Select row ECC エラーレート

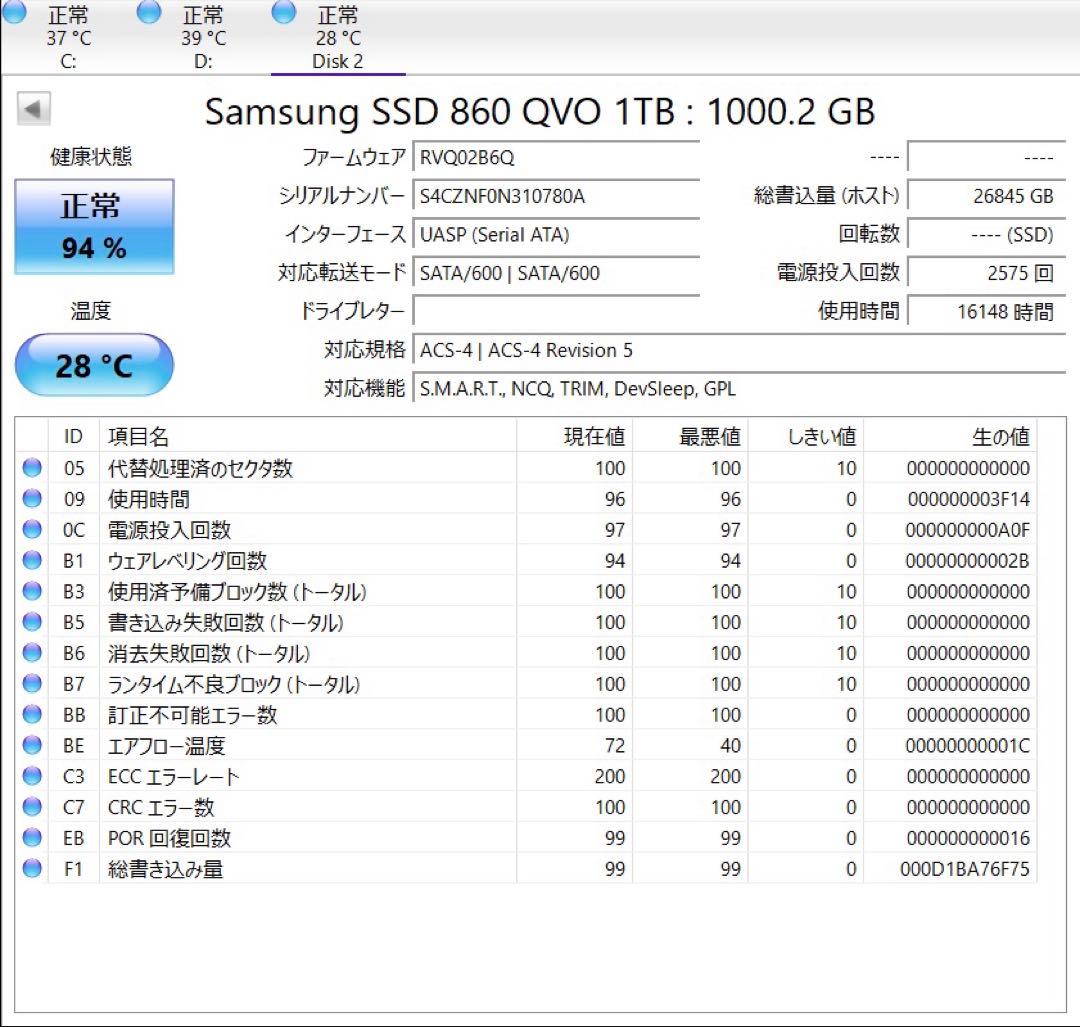click(526, 776)
